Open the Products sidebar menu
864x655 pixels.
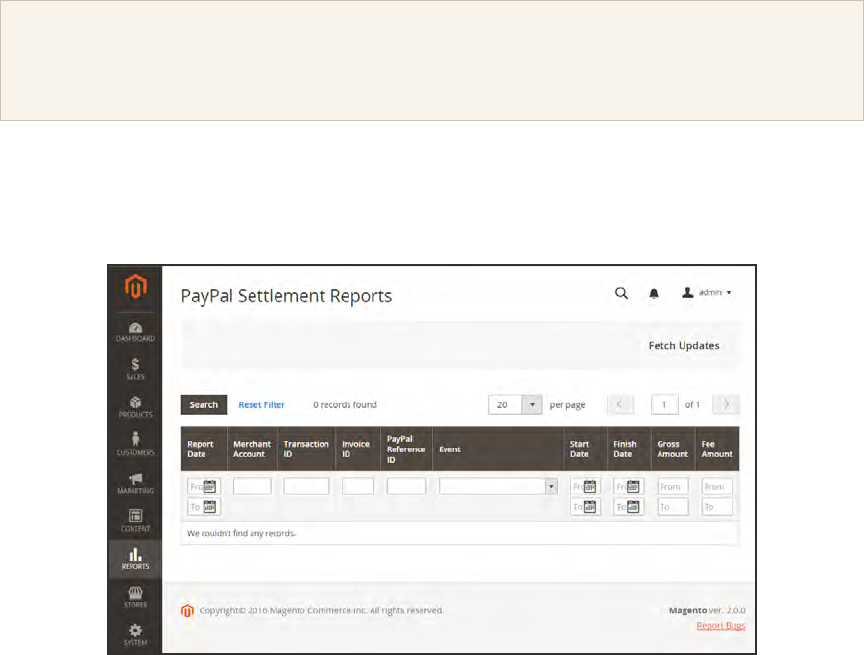pos(135,407)
